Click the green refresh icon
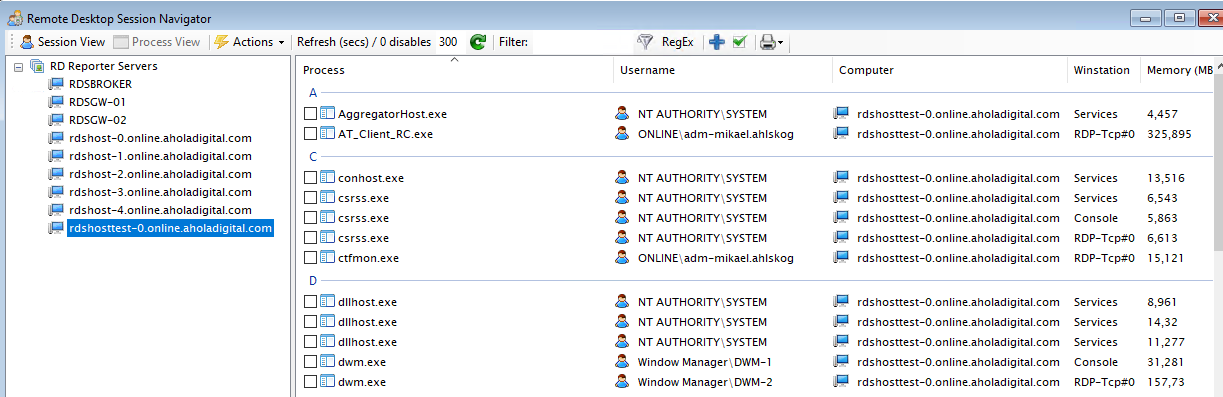Viewport: 1223px width, 397px height. tap(478, 42)
